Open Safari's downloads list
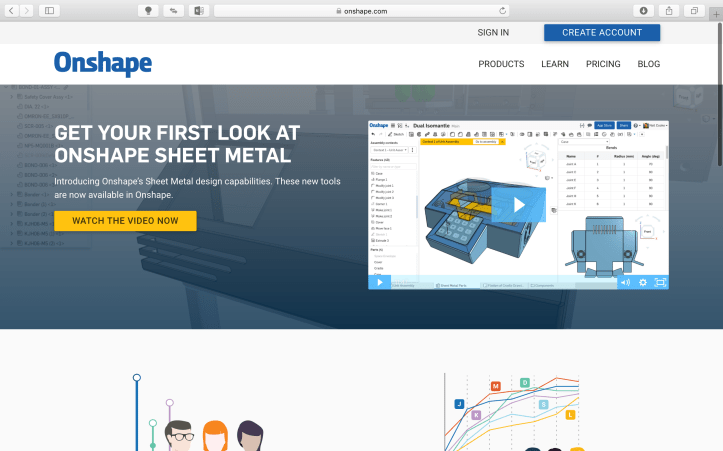723x451 pixels. pos(643,10)
